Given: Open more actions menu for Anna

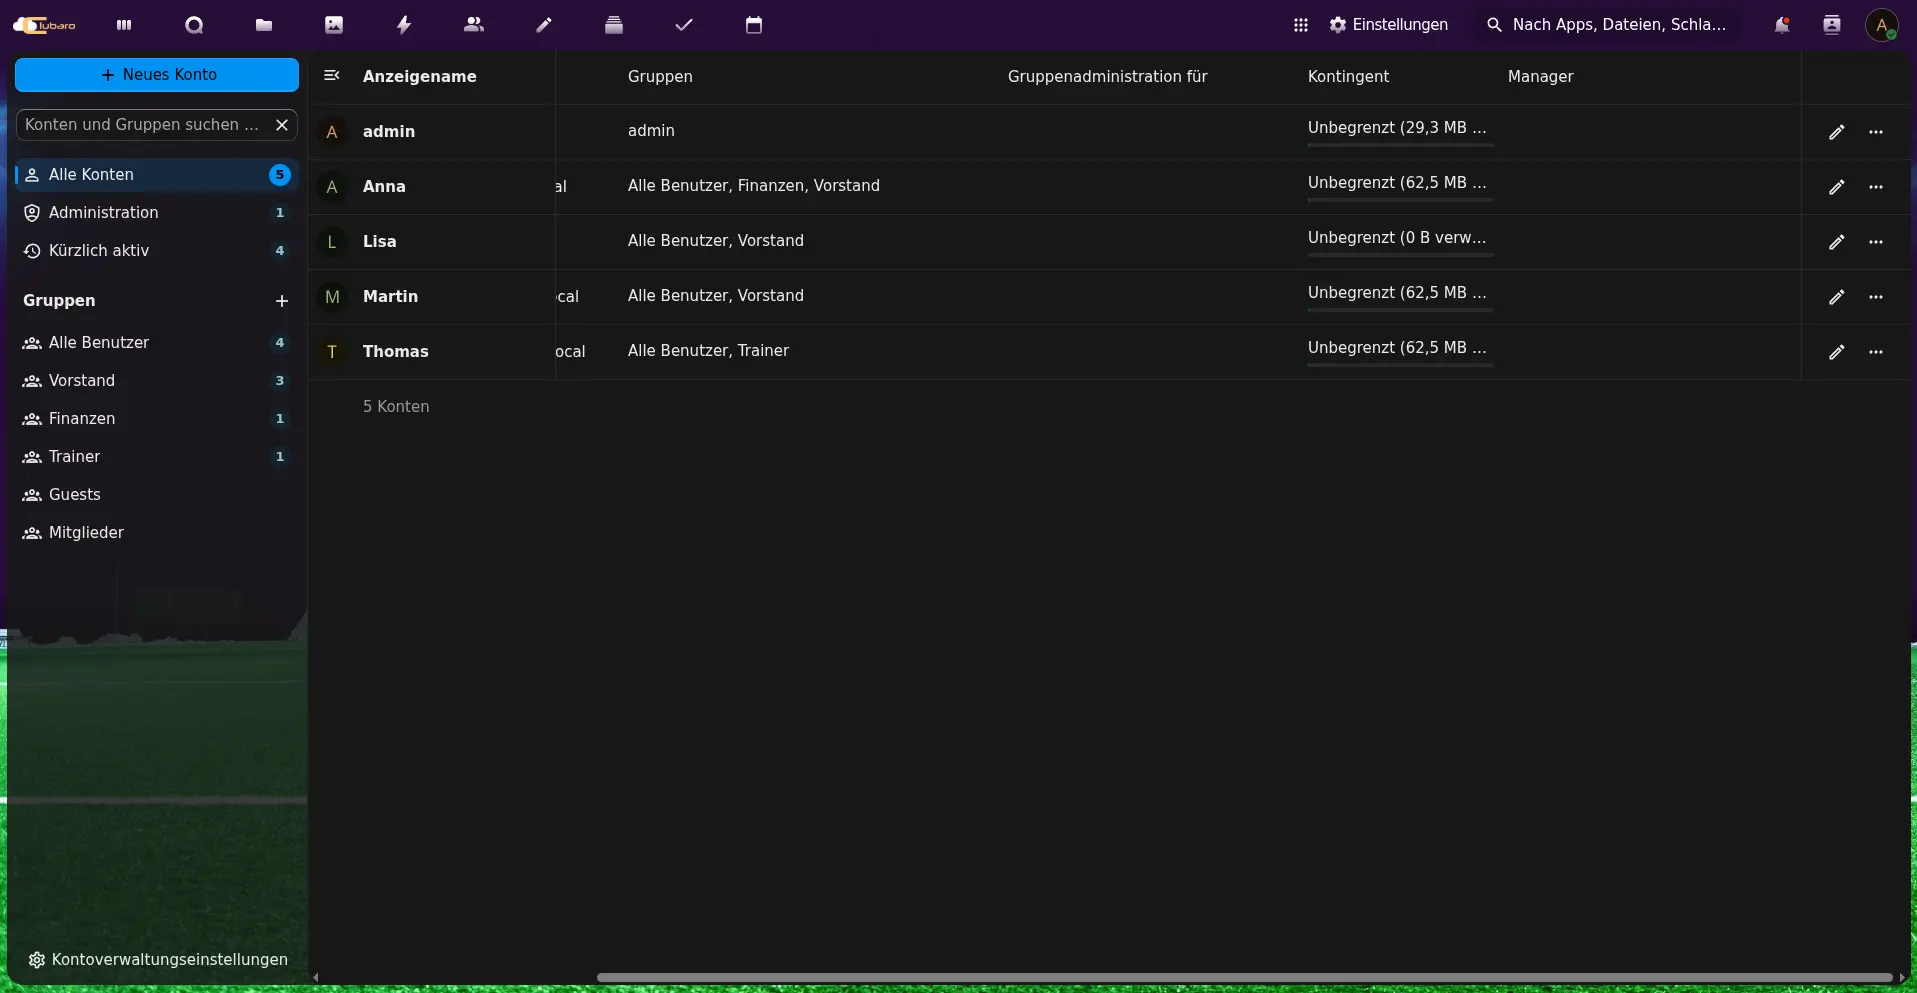Looking at the screenshot, I should [1876, 187].
